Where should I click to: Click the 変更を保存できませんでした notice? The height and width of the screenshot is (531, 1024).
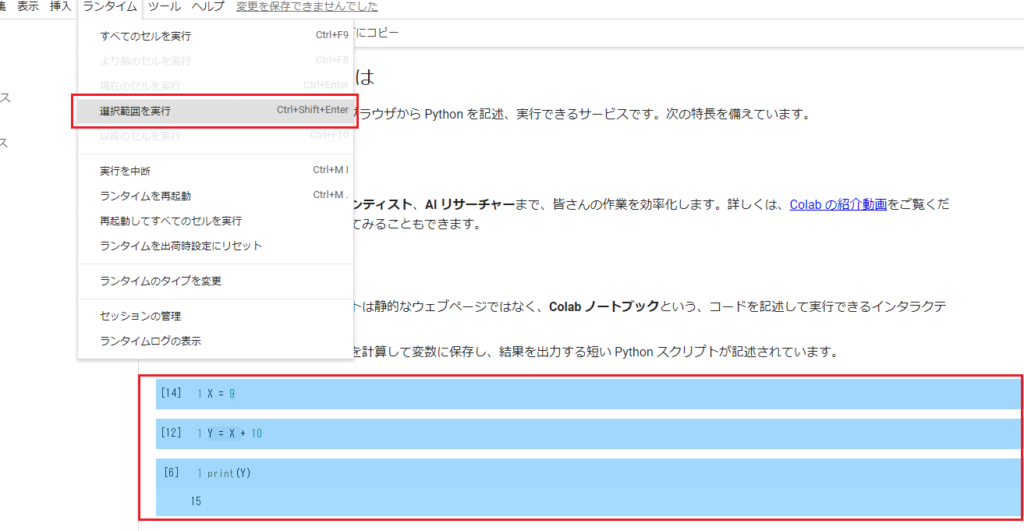pos(306,7)
